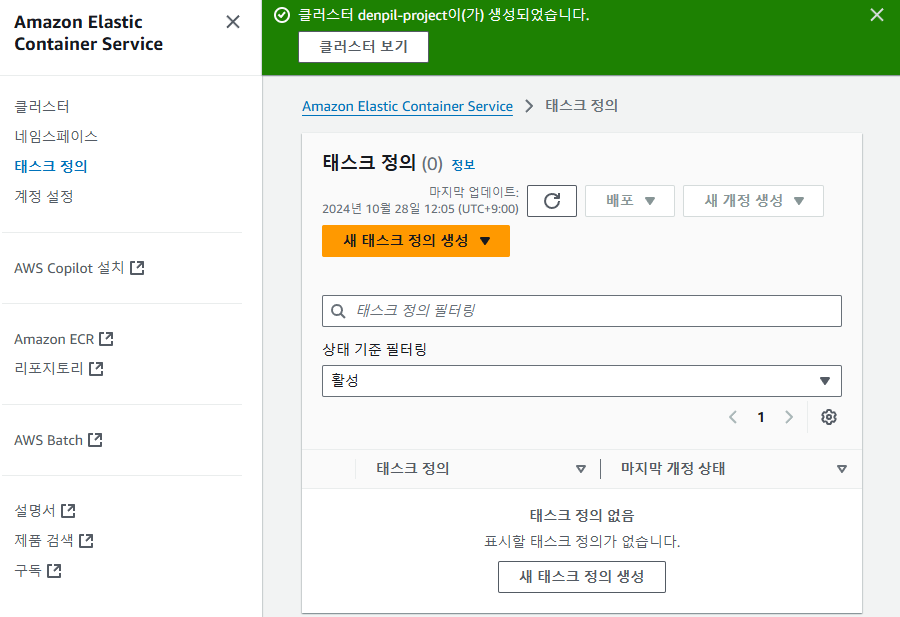Click external link icon beside AWS Copilot 설치

point(137,267)
